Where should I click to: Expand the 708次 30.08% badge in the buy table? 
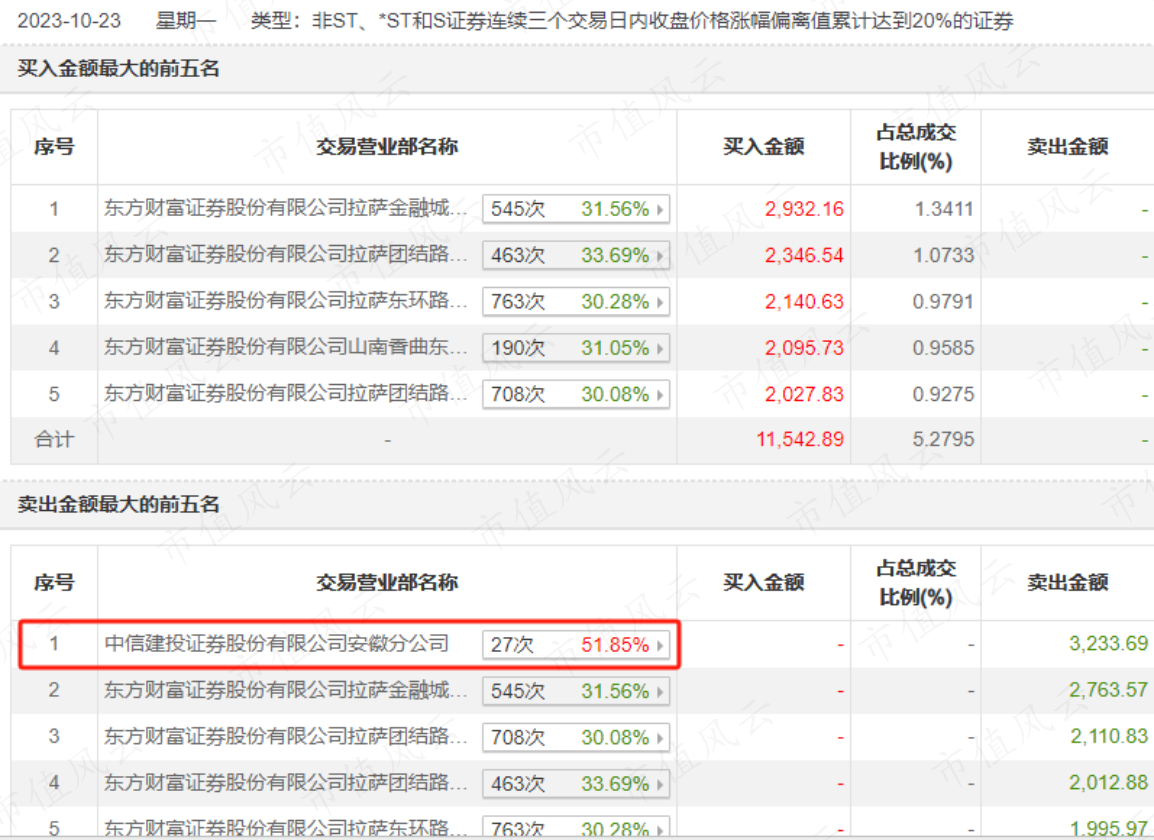(x=576, y=395)
